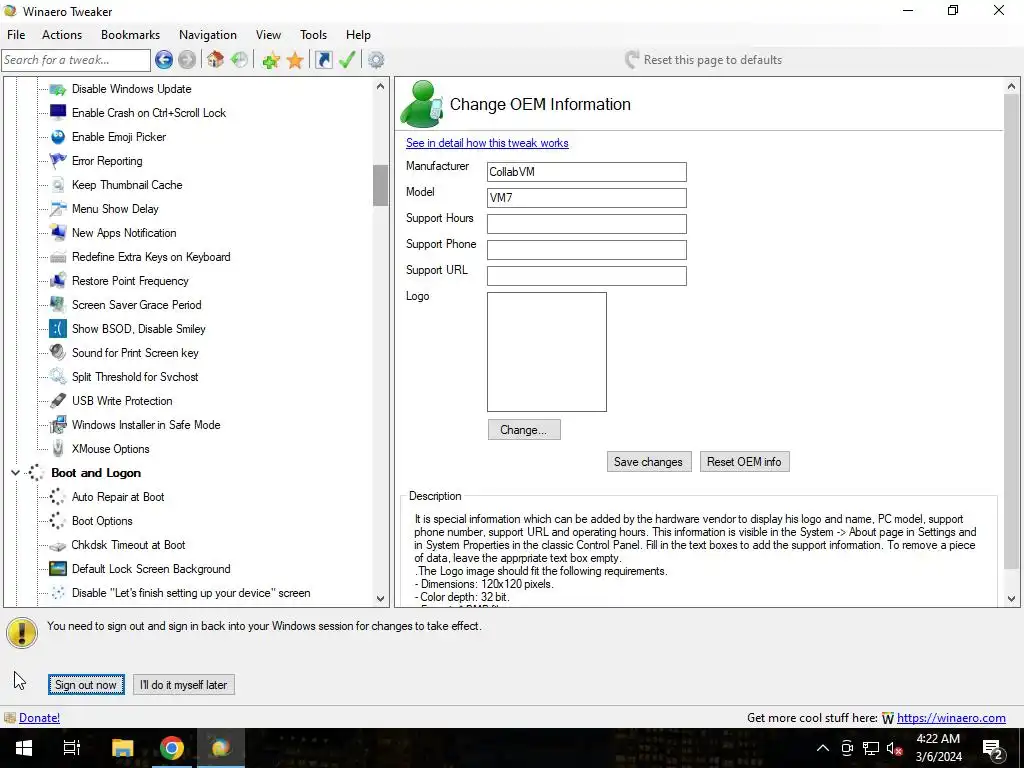Viewport: 1024px width, 768px height.
Task: Click the Manufacturer text field
Action: (x=586, y=172)
